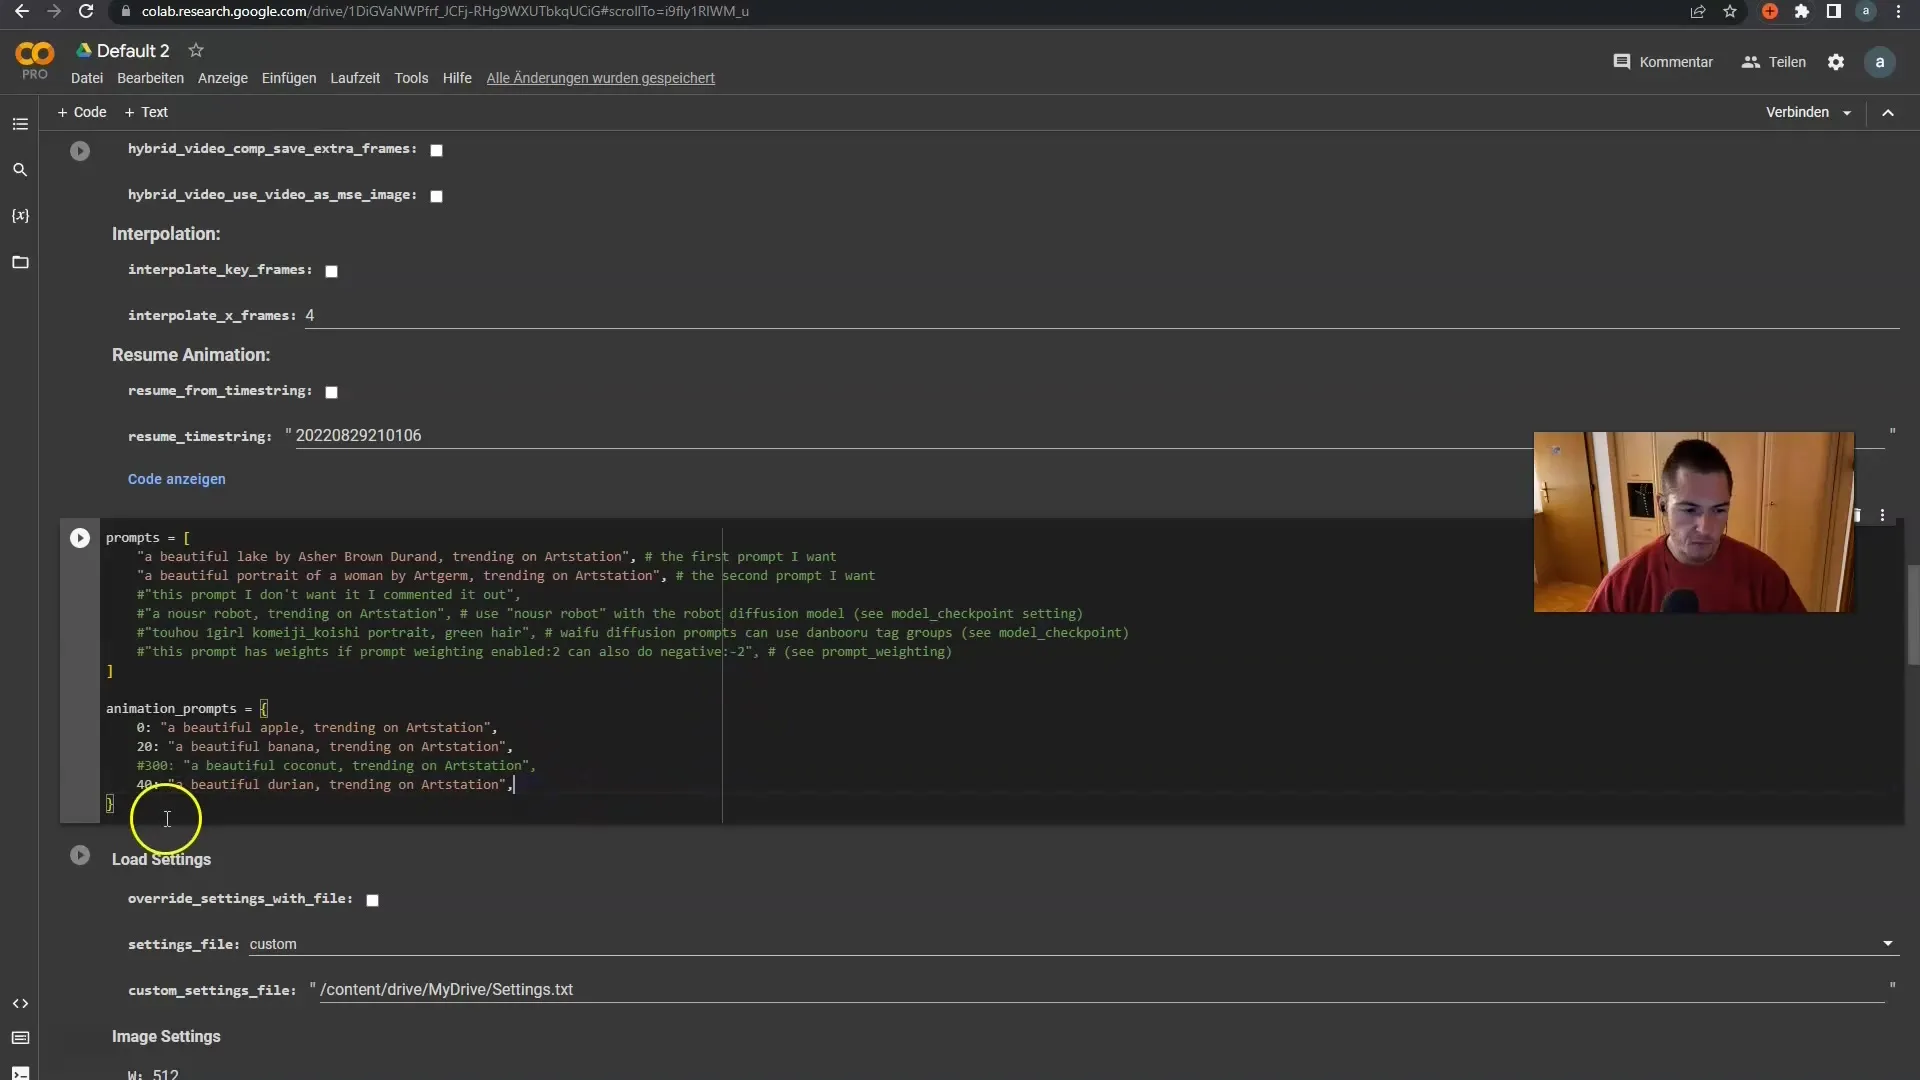The height and width of the screenshot is (1080, 1920).
Task: Open the Laufzeit menu
Action: (x=355, y=78)
